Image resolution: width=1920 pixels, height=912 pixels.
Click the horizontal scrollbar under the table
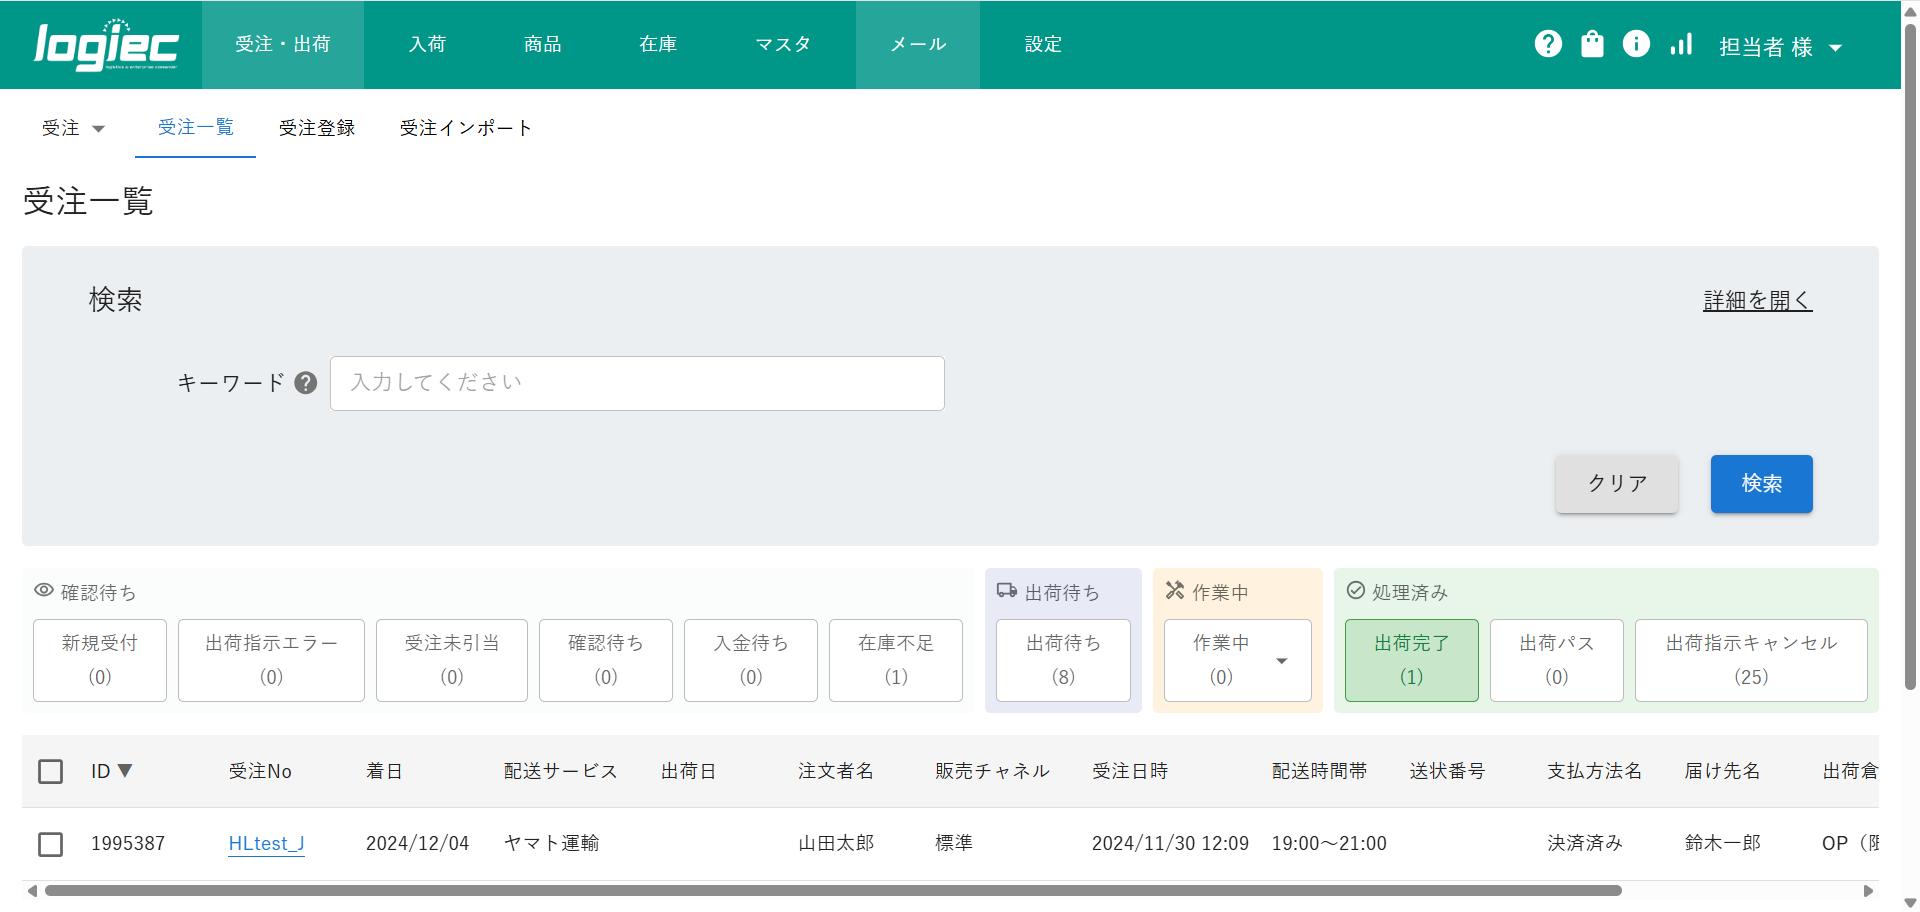[x=832, y=891]
